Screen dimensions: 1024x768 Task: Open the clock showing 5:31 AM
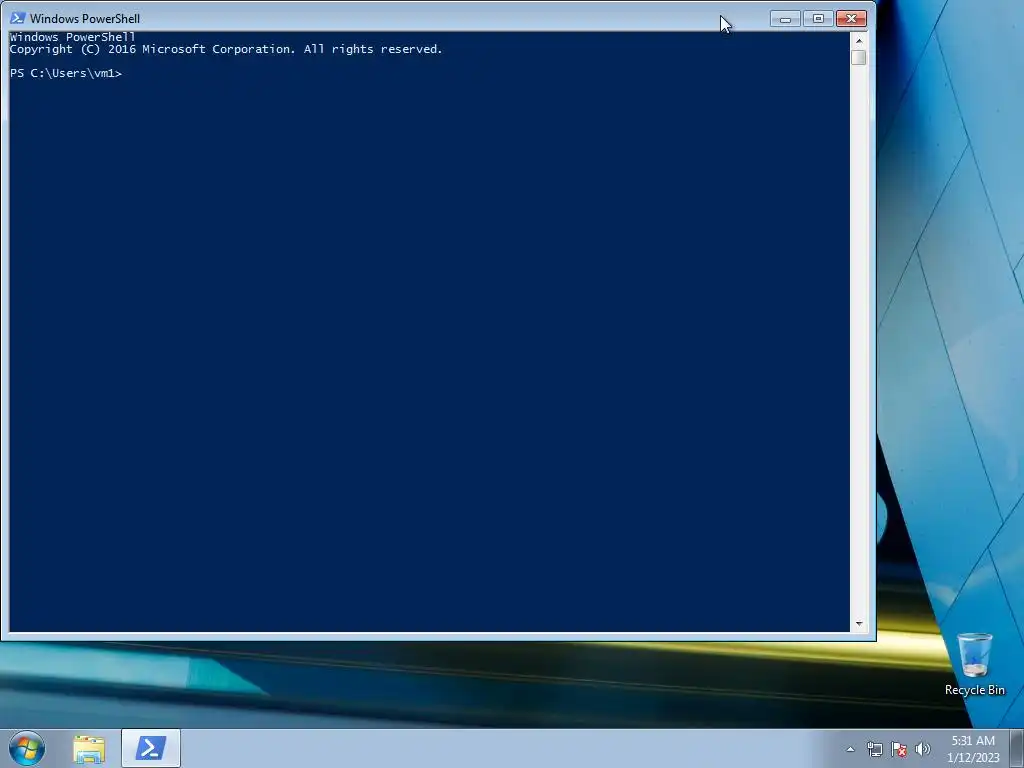coord(973,741)
